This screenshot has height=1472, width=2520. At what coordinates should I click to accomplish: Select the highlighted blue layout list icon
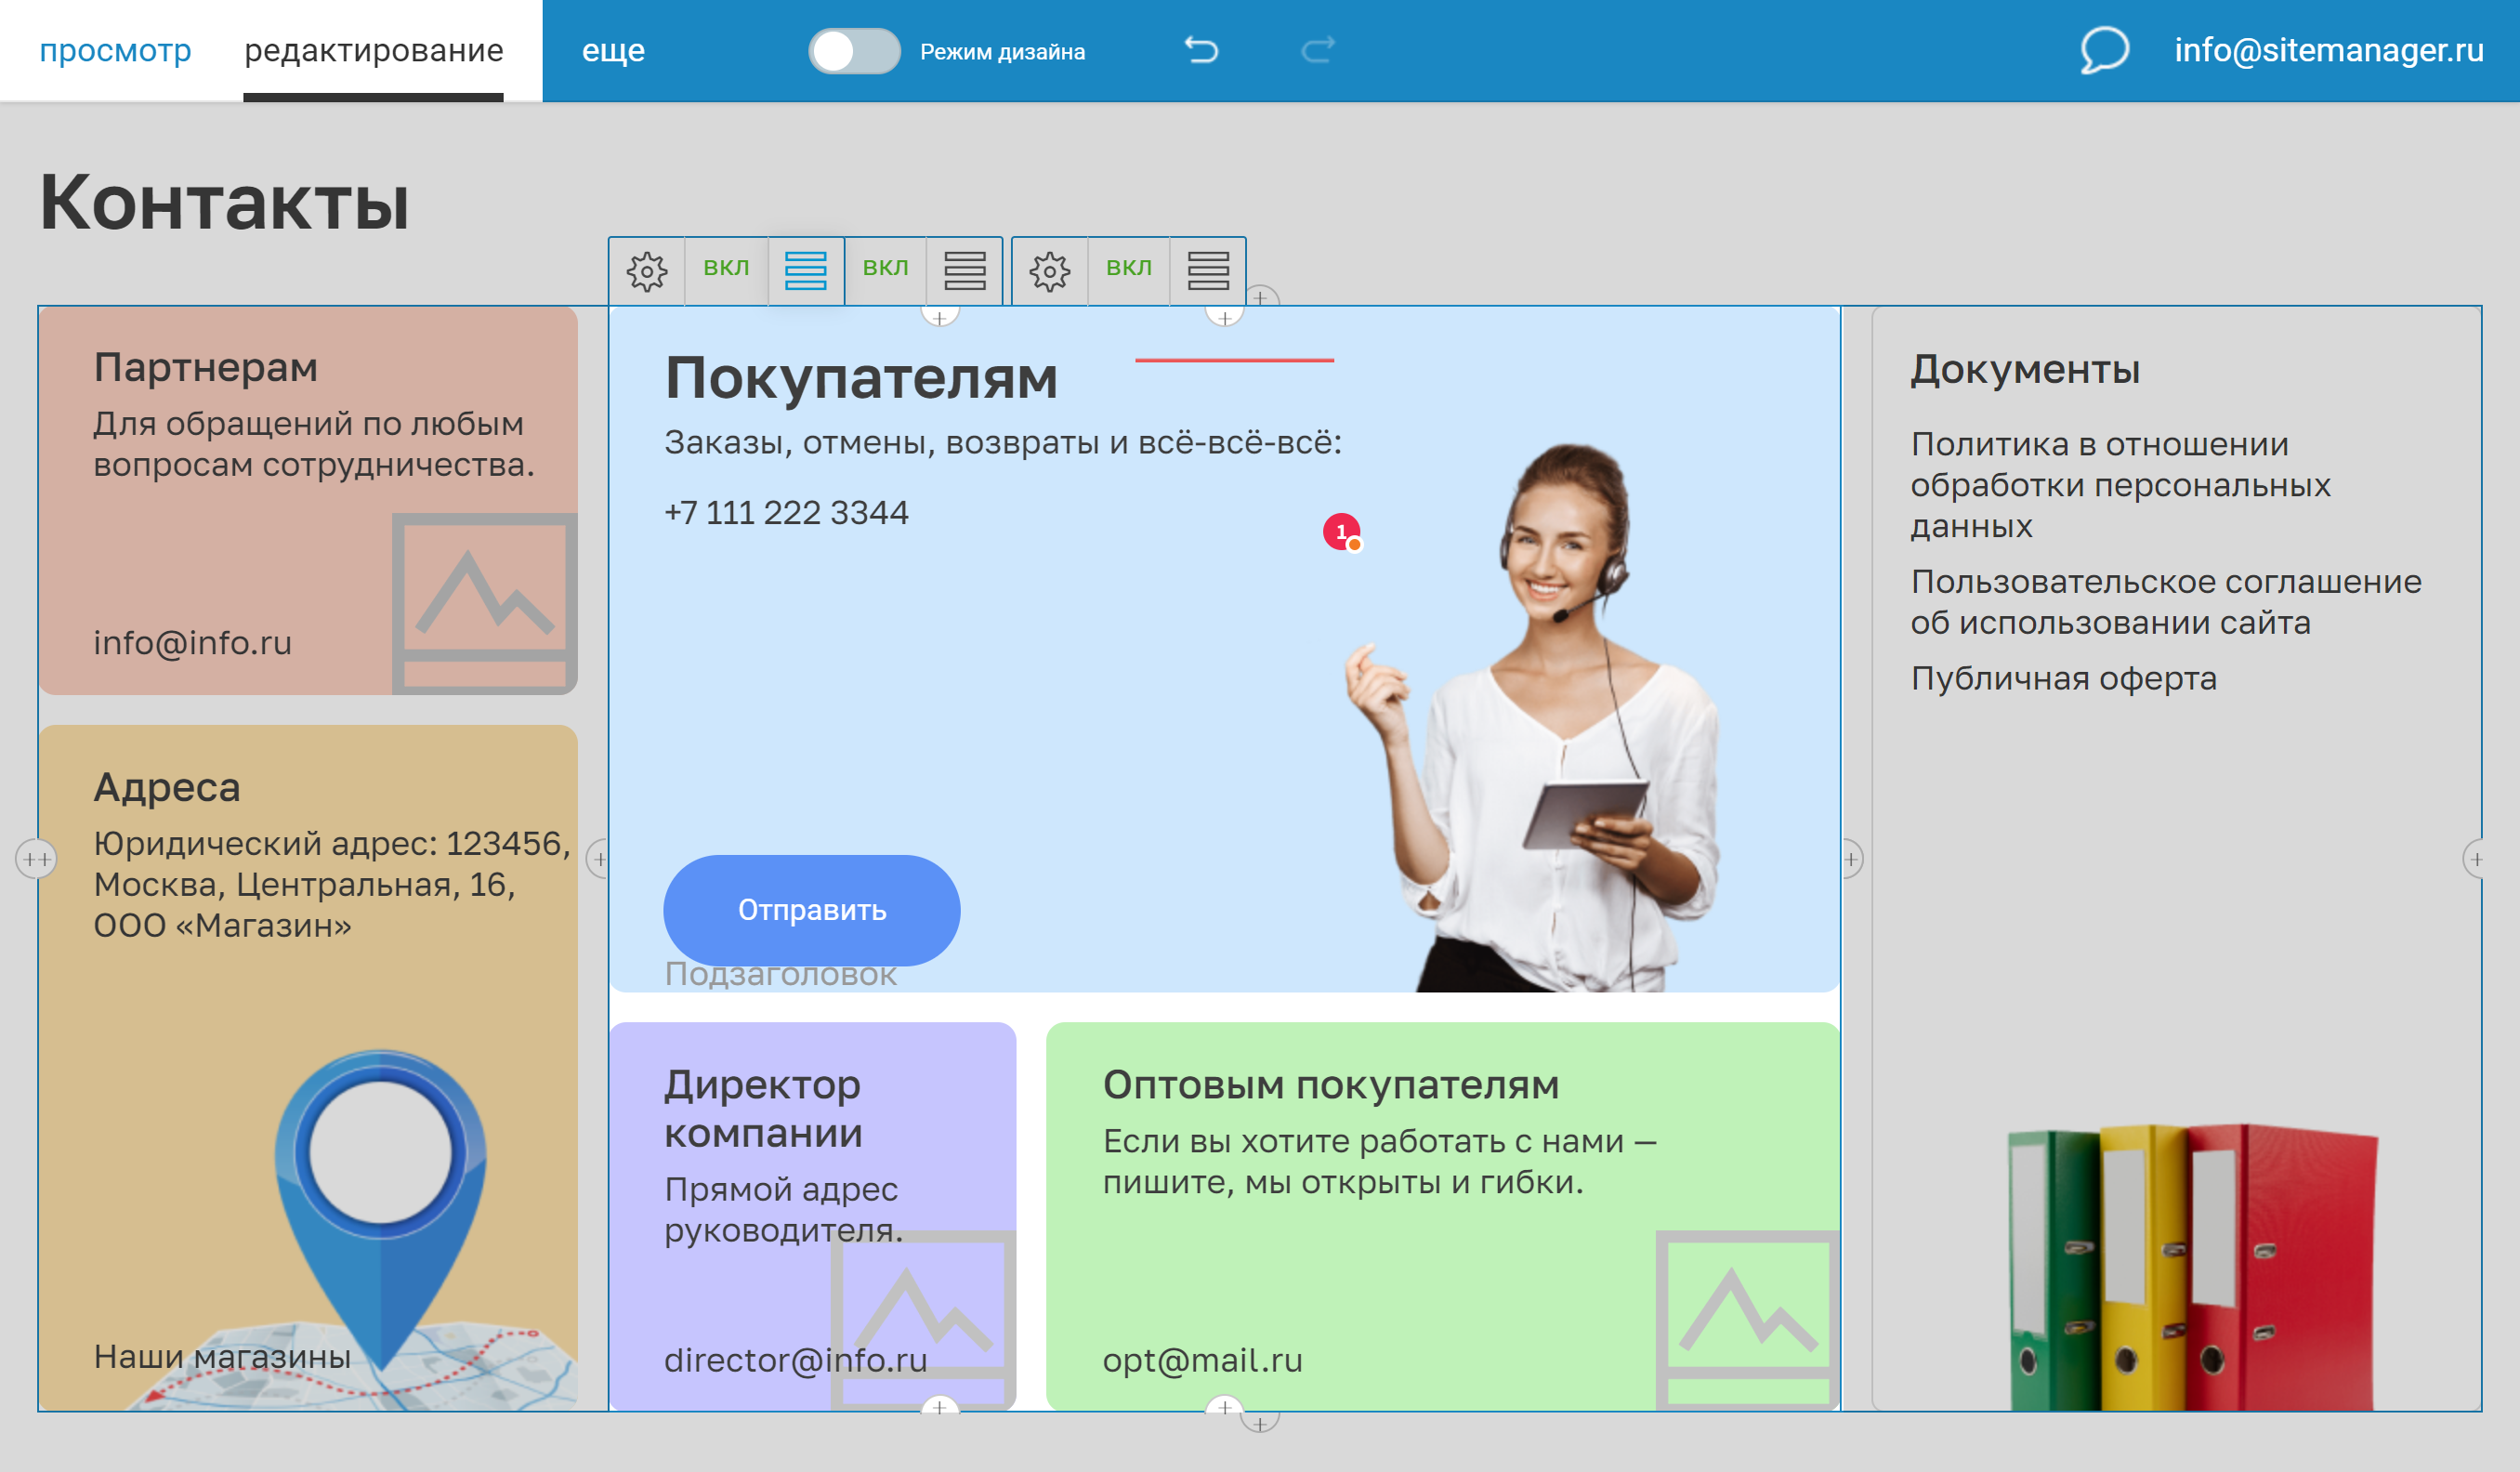[x=807, y=270]
